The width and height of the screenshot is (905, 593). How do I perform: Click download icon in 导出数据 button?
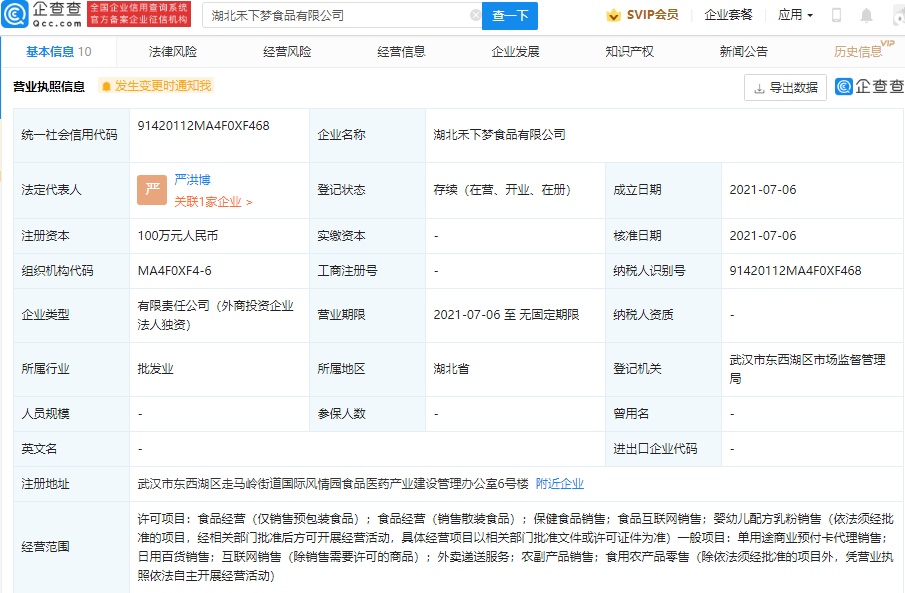coord(759,88)
